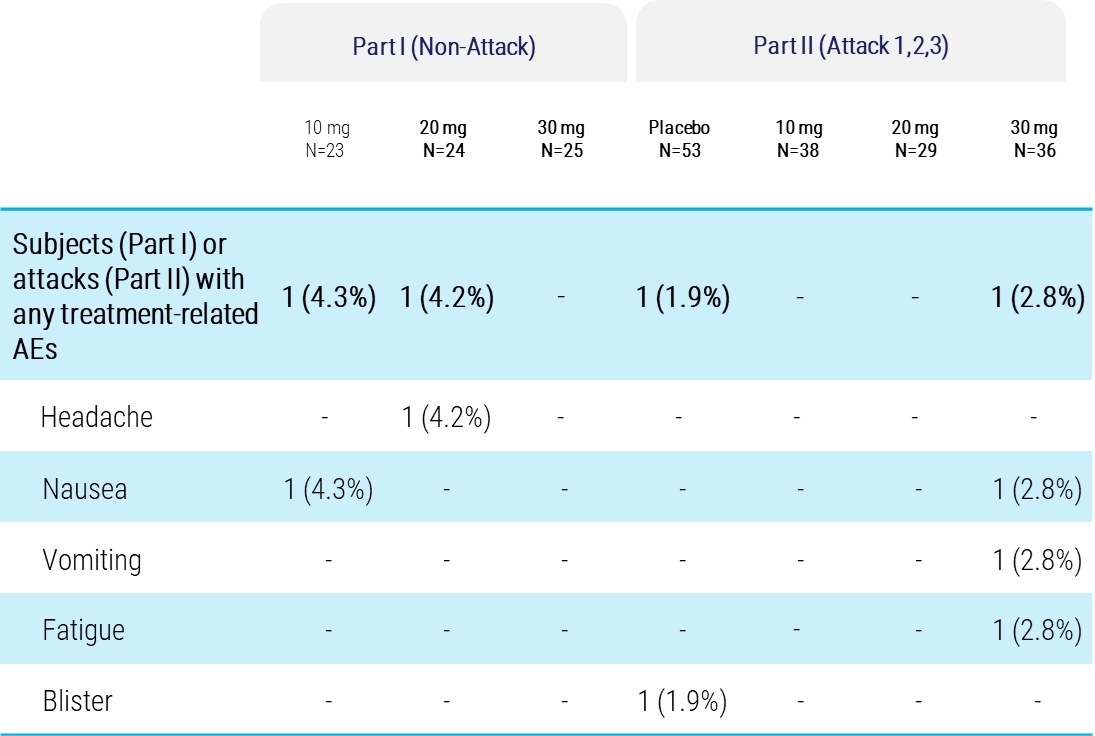Click the Part II 30 mg N=36 column header

pyautogui.click(x=1035, y=139)
